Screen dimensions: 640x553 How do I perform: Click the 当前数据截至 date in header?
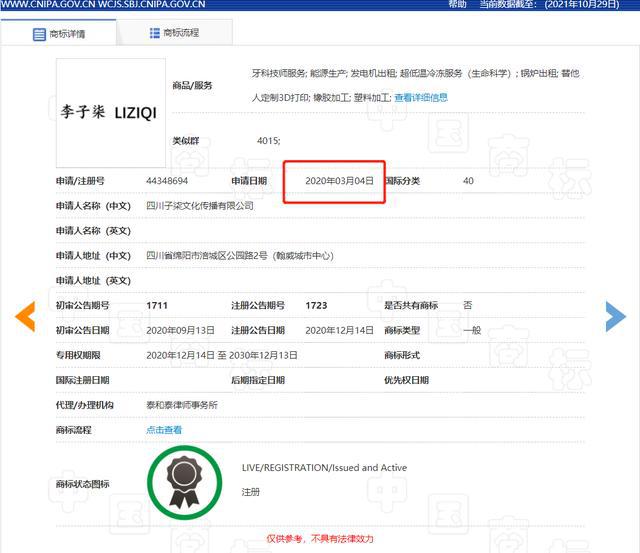coord(549,4)
